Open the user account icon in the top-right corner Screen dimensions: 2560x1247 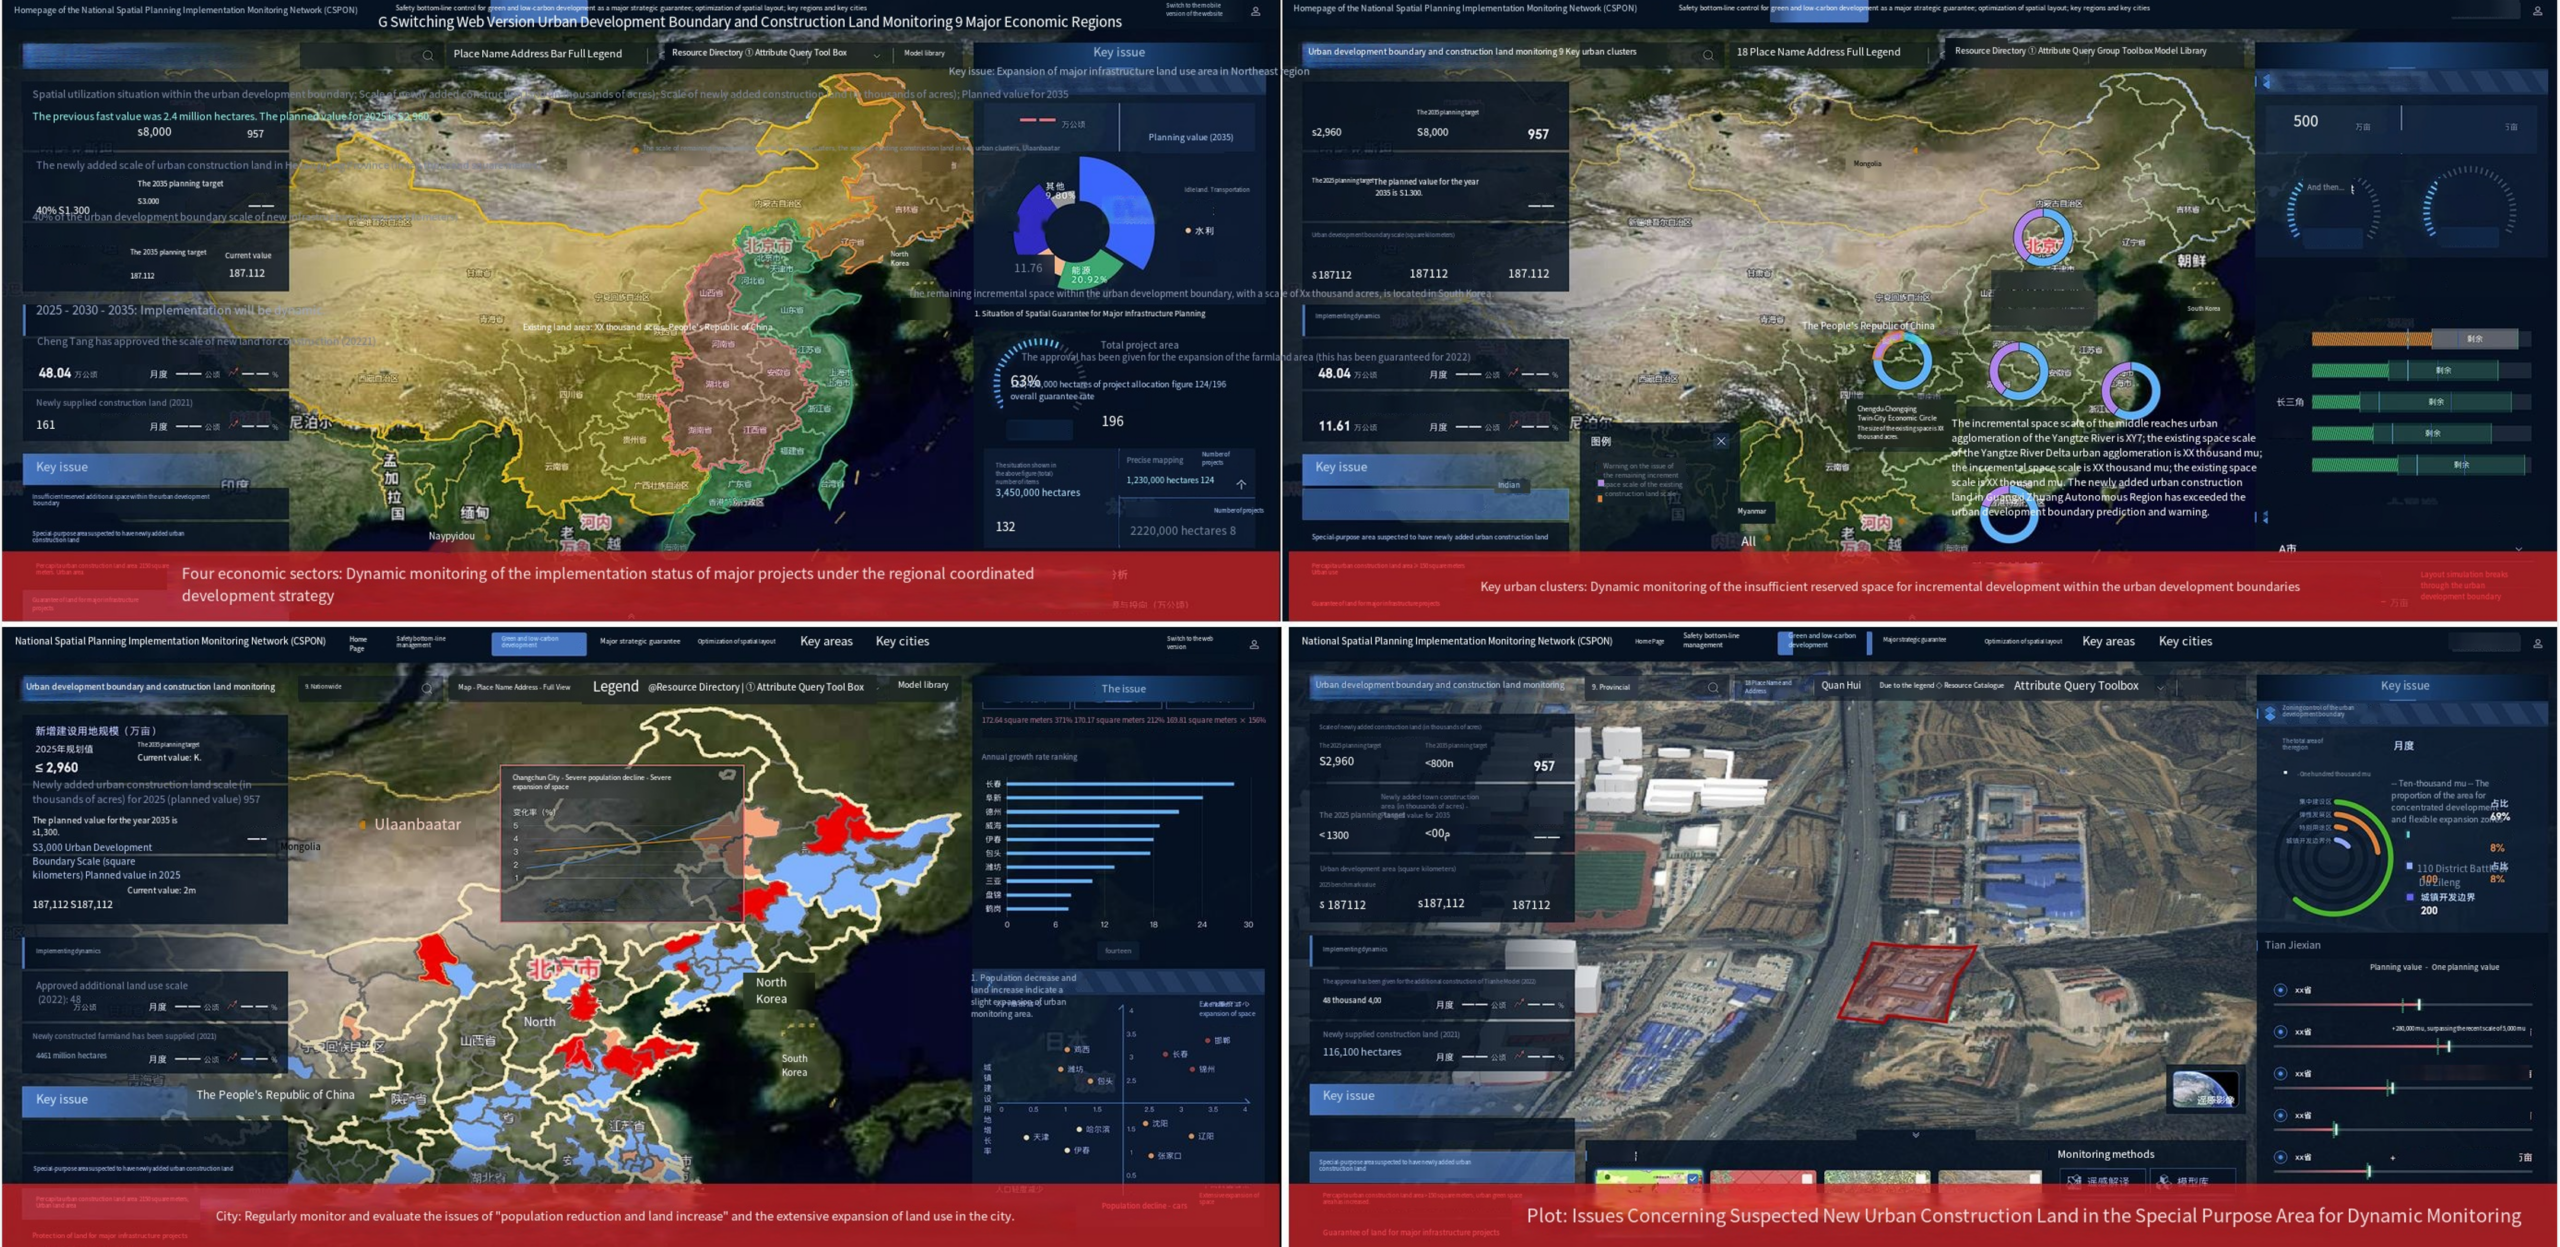[x=2538, y=10]
